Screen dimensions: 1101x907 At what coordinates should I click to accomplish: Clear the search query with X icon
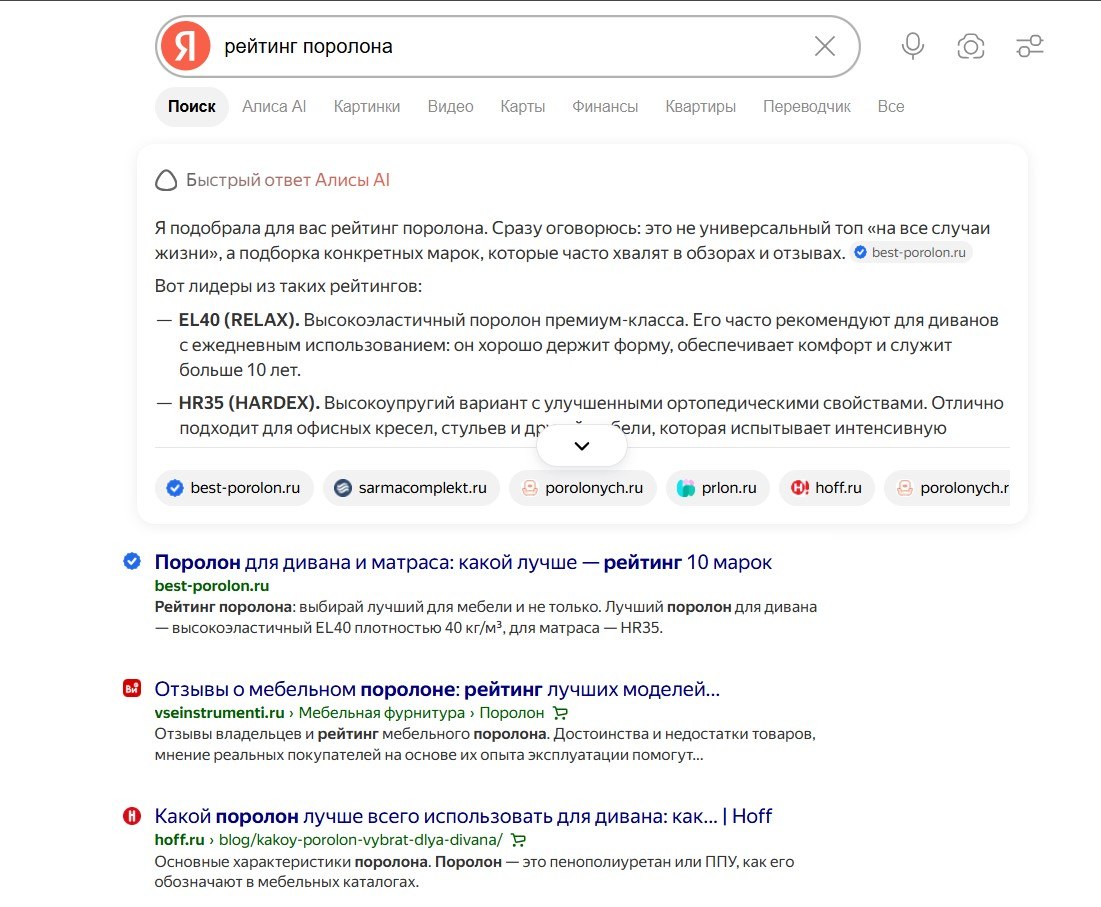[x=824, y=46]
